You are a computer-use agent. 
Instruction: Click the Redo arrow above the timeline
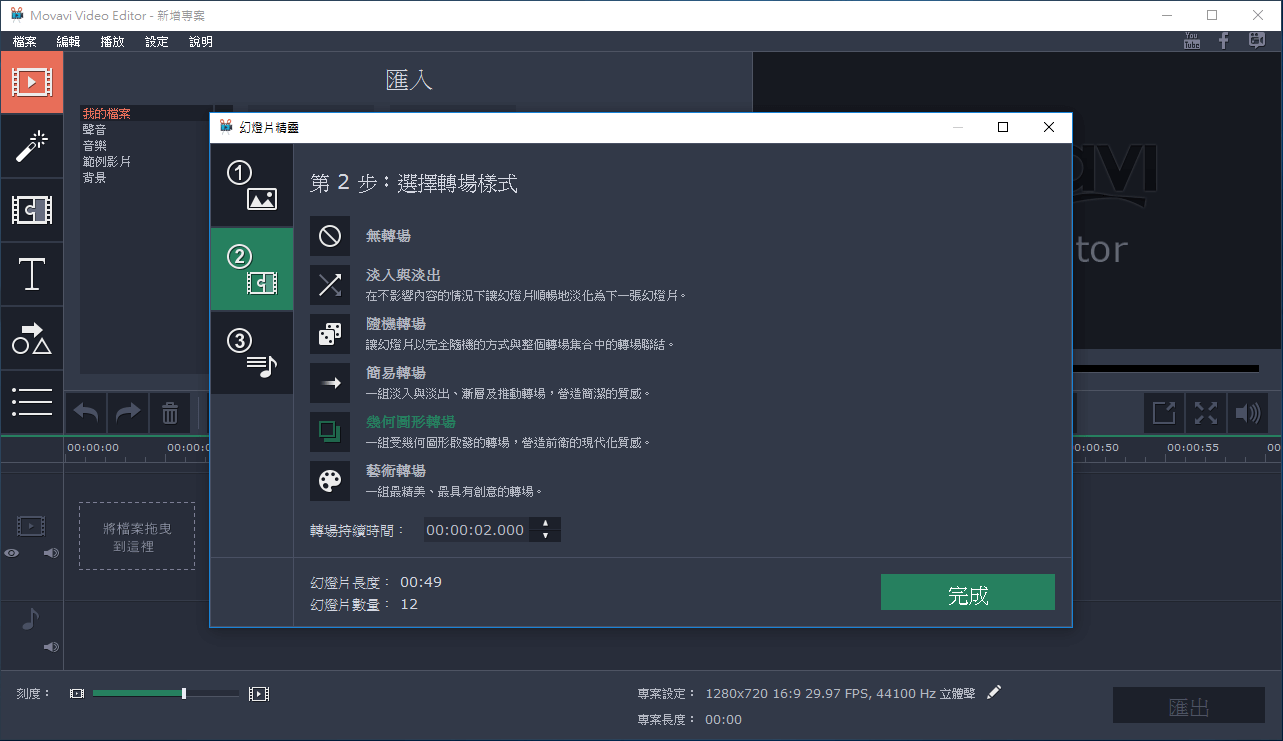point(127,412)
